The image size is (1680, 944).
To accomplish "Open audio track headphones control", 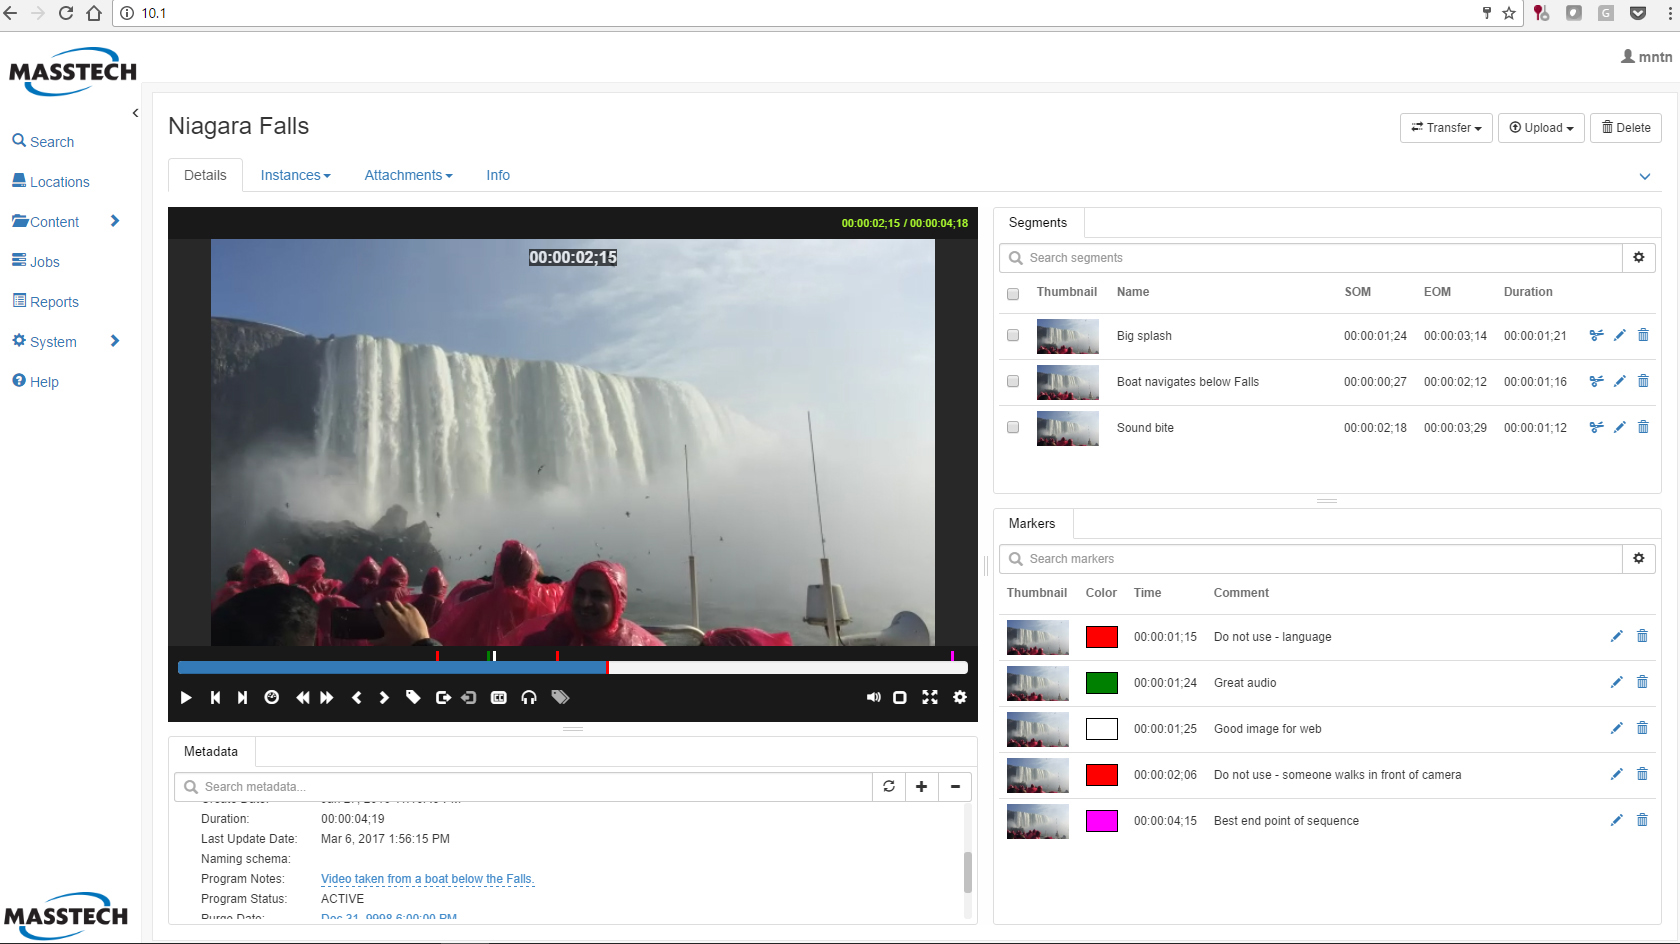I will [529, 697].
